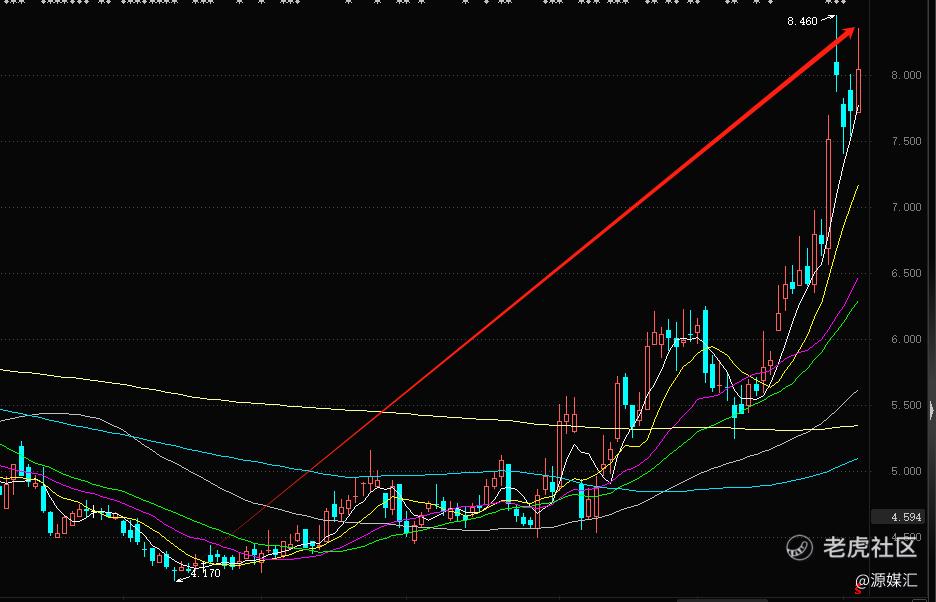Click the 4.170 low price annotation
The width and height of the screenshot is (936, 602).
tap(205, 573)
